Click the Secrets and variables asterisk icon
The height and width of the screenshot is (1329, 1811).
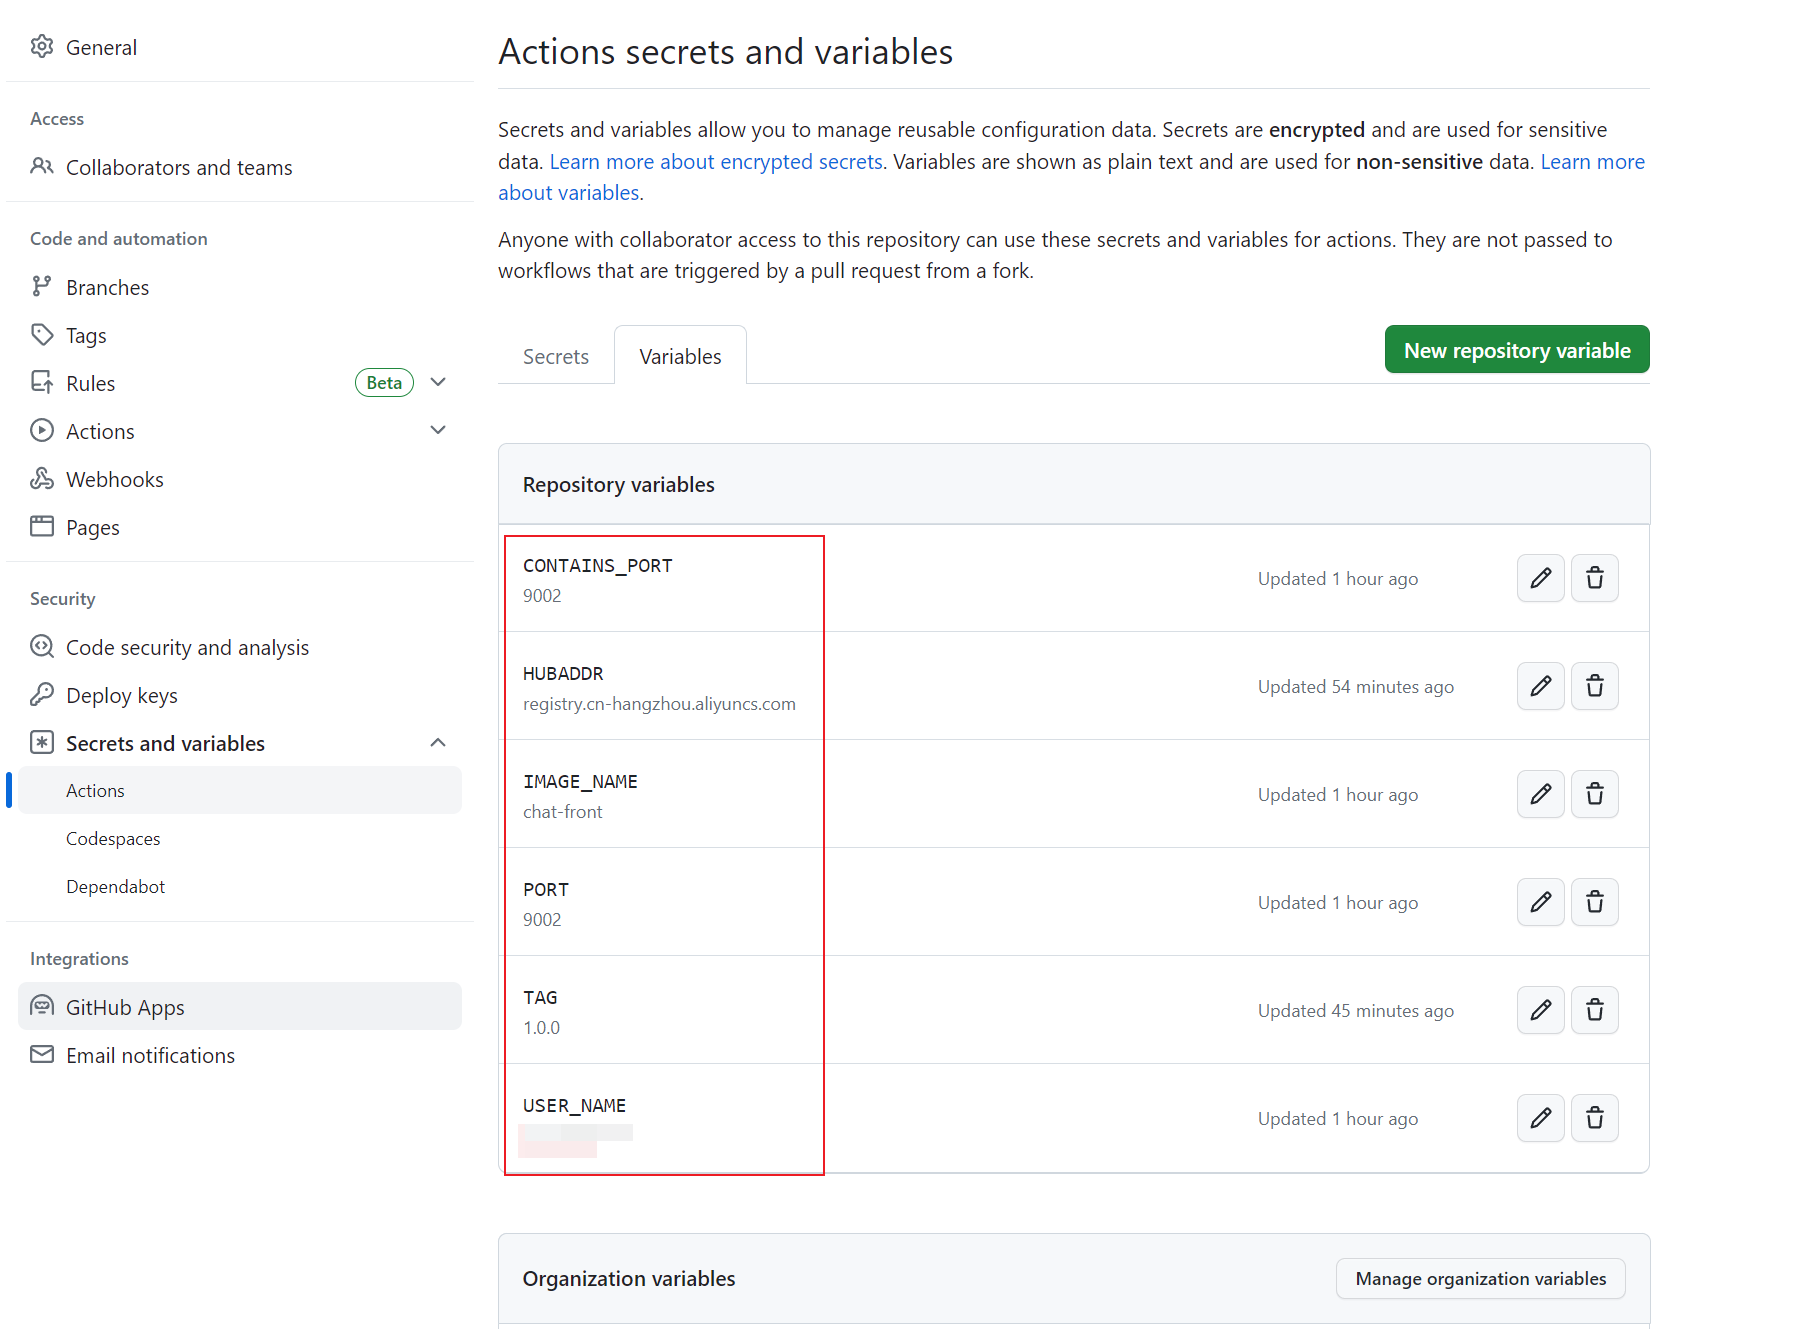[x=42, y=742]
